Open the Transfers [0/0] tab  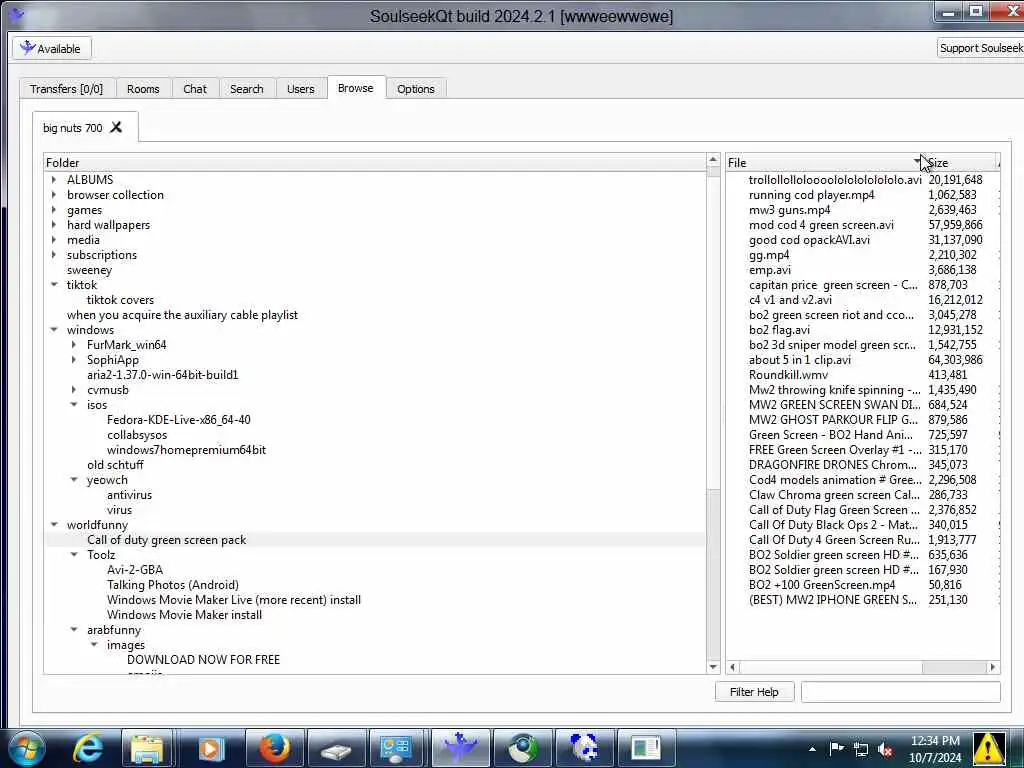coord(67,89)
